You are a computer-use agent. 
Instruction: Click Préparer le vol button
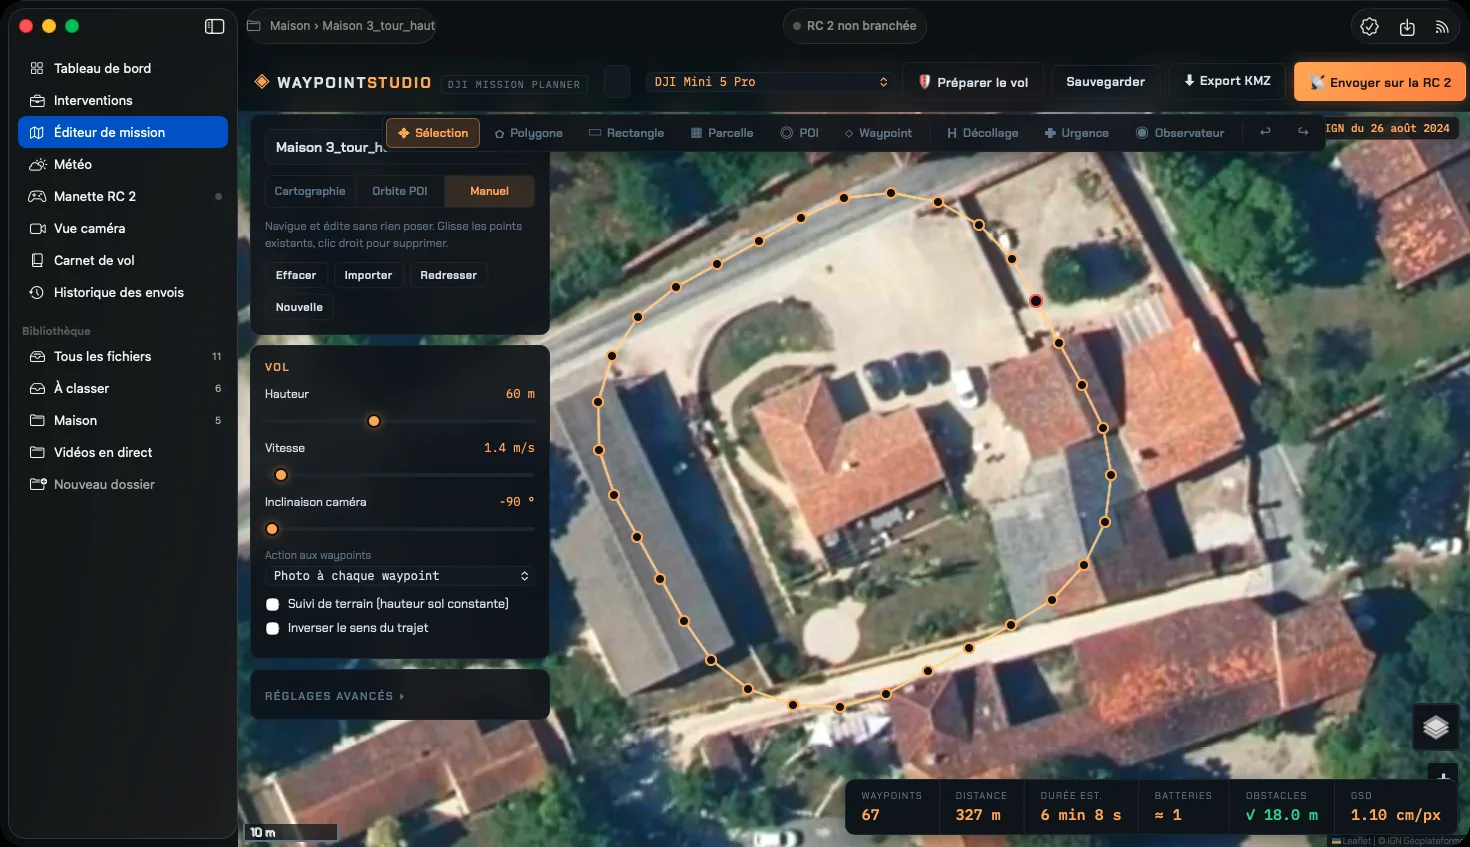[973, 82]
